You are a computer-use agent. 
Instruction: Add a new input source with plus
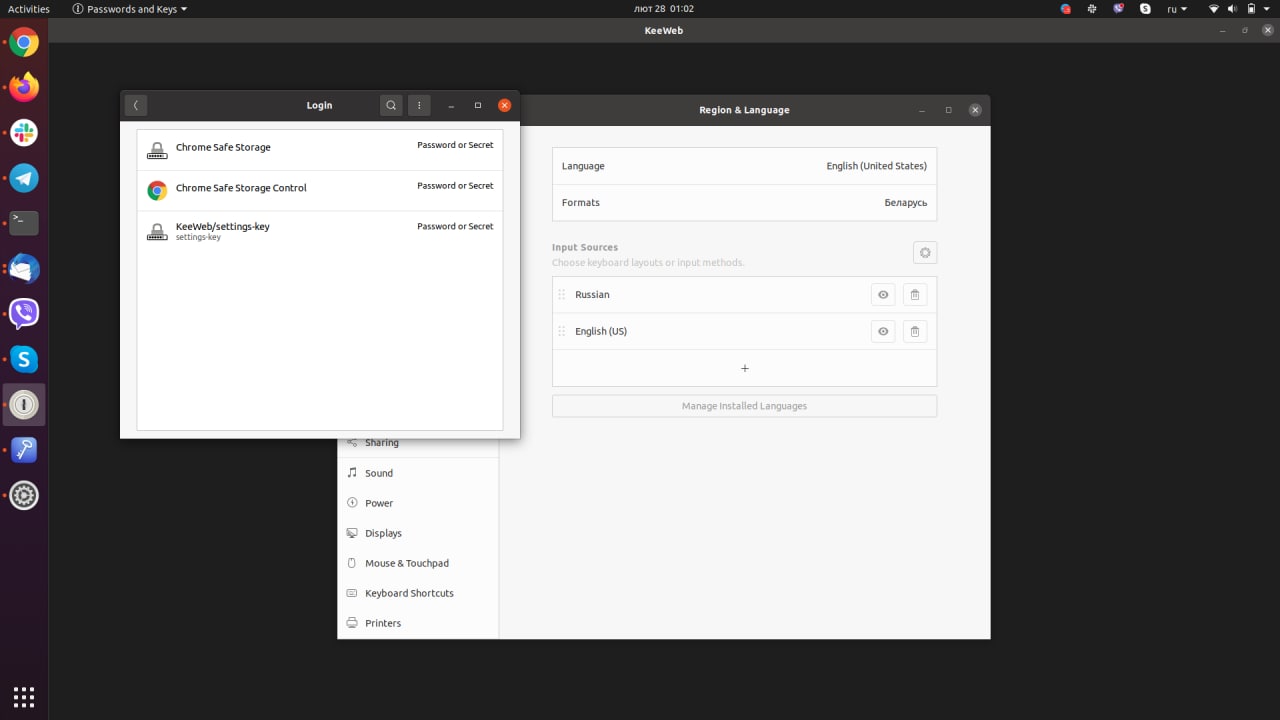744,368
